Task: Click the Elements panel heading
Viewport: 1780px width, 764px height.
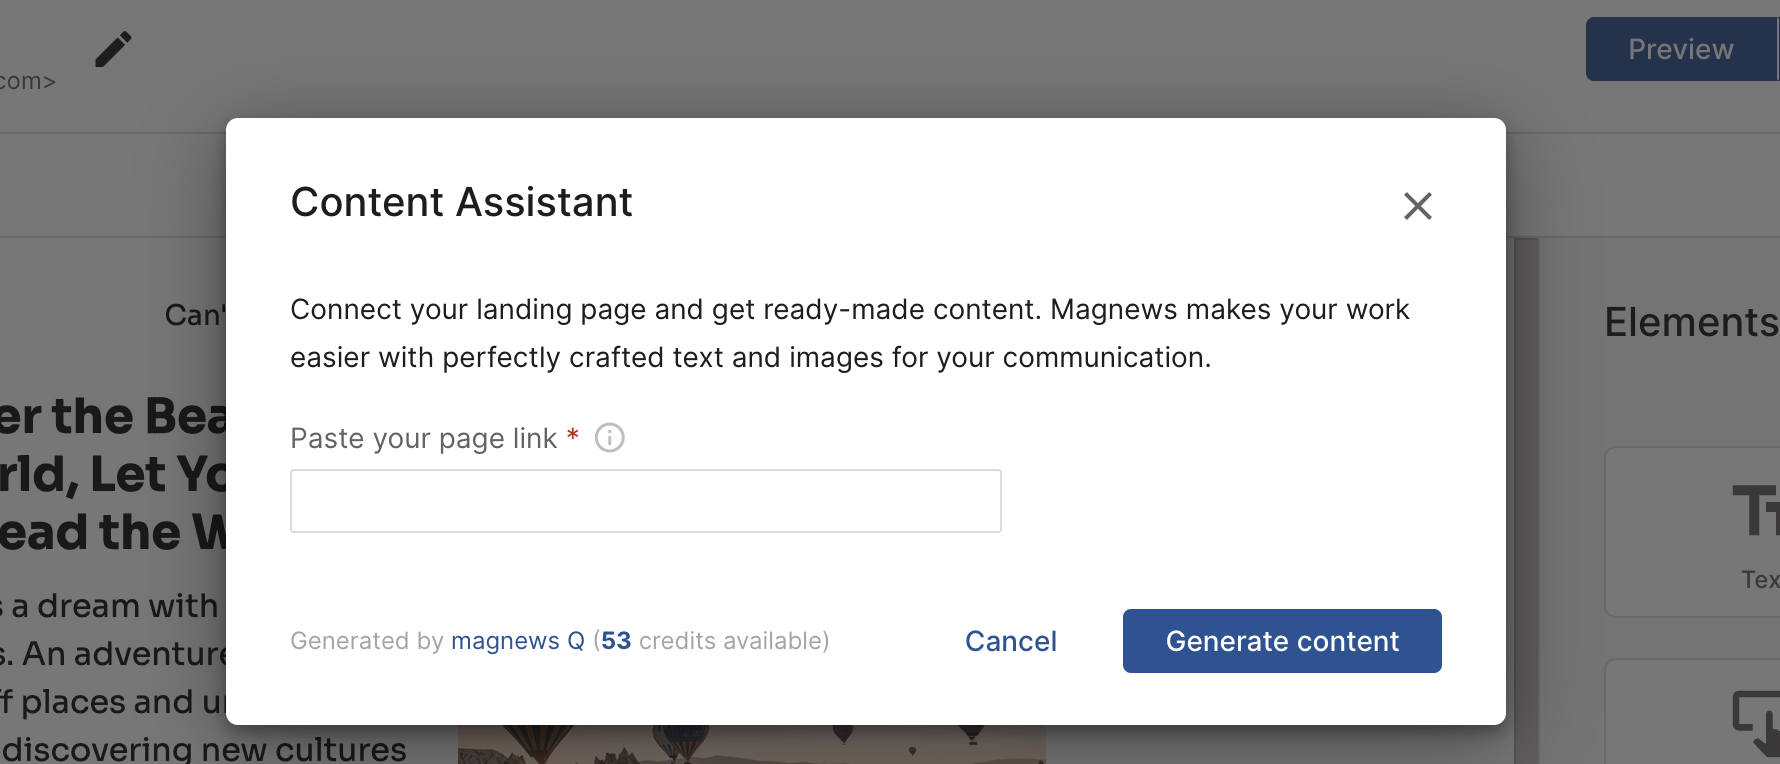Action: [x=1691, y=322]
